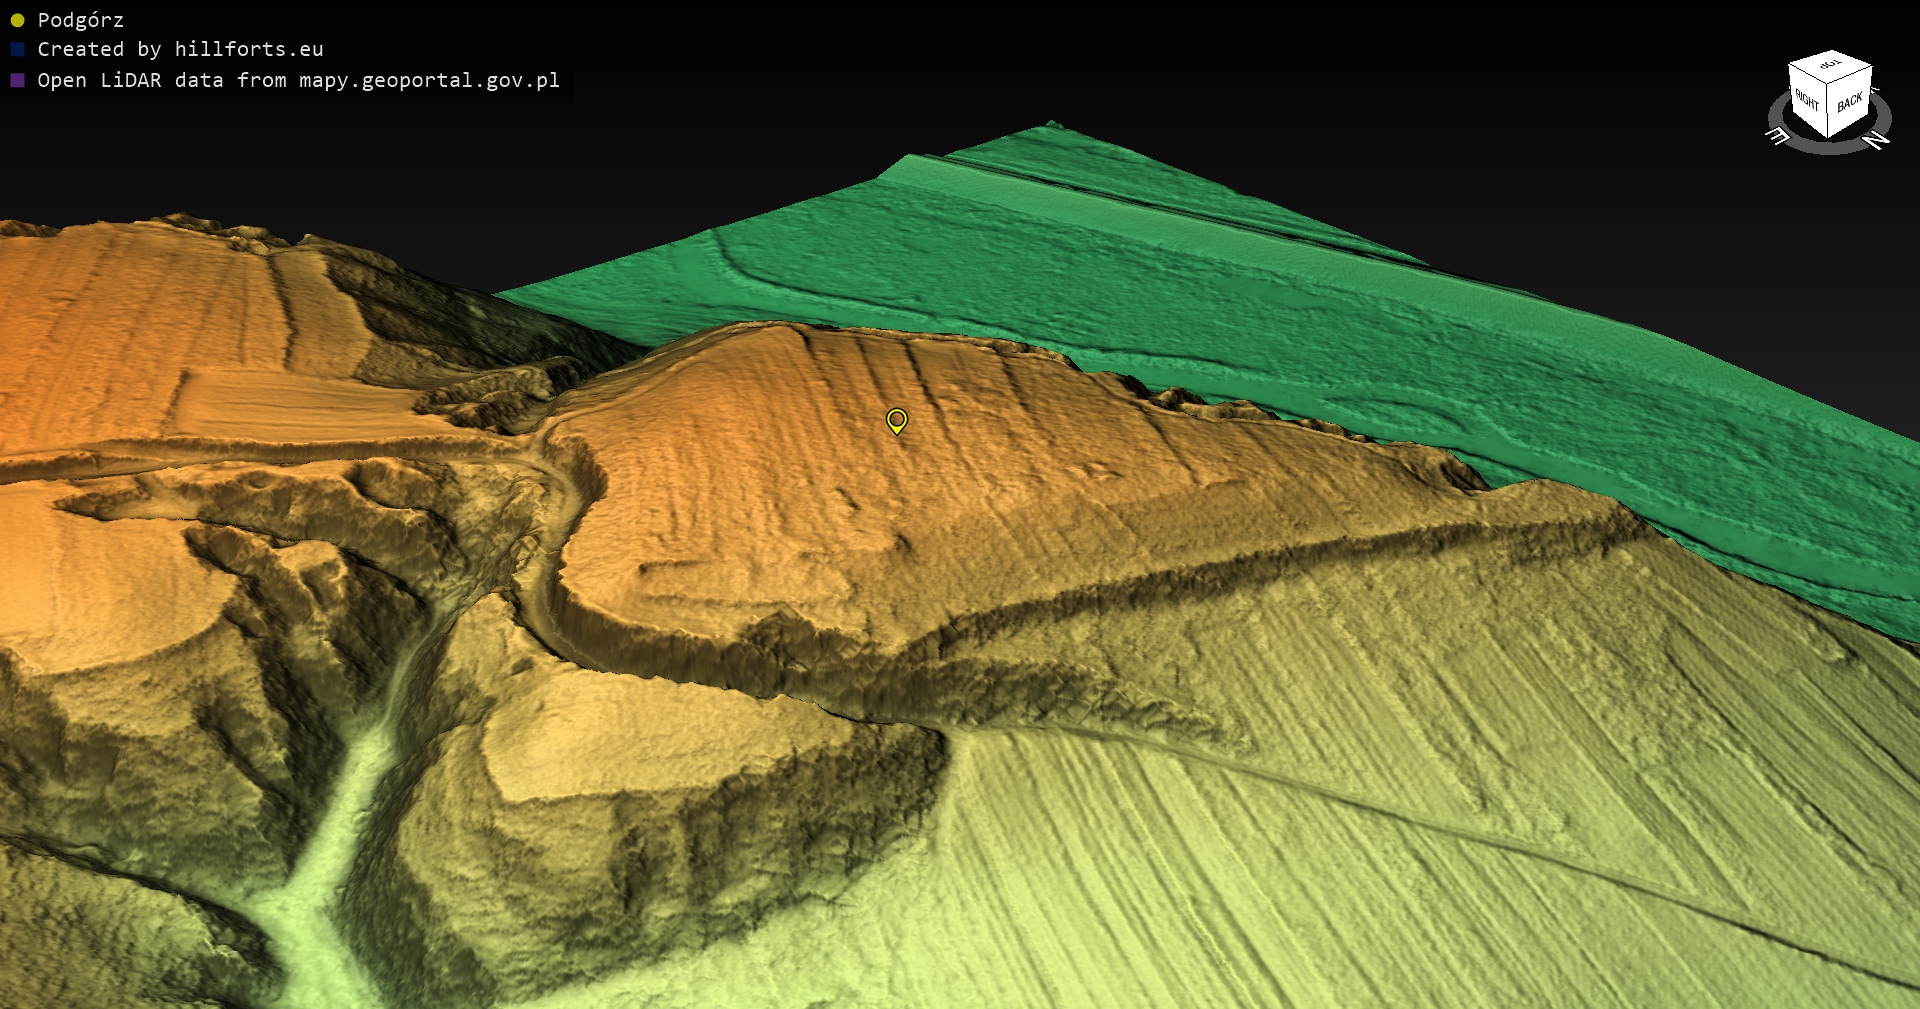
Task: Toggle the purple legend square
Action: (17, 80)
